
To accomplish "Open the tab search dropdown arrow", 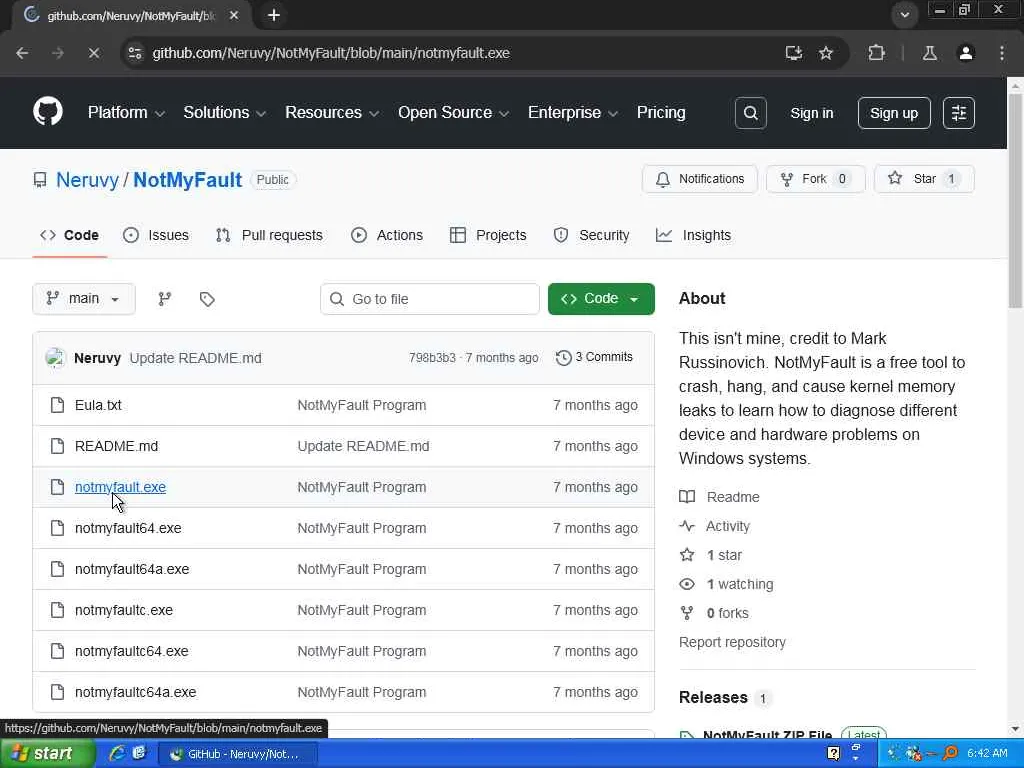I will tap(904, 14).
